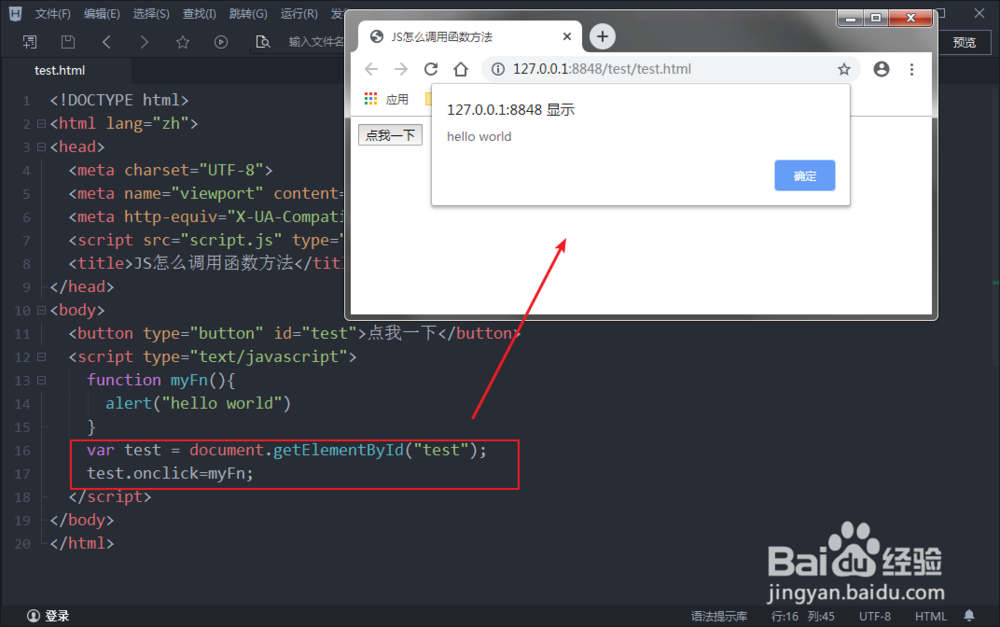Run project with the play circle icon
Viewport: 1000px width, 627px height.
pyautogui.click(x=221, y=42)
